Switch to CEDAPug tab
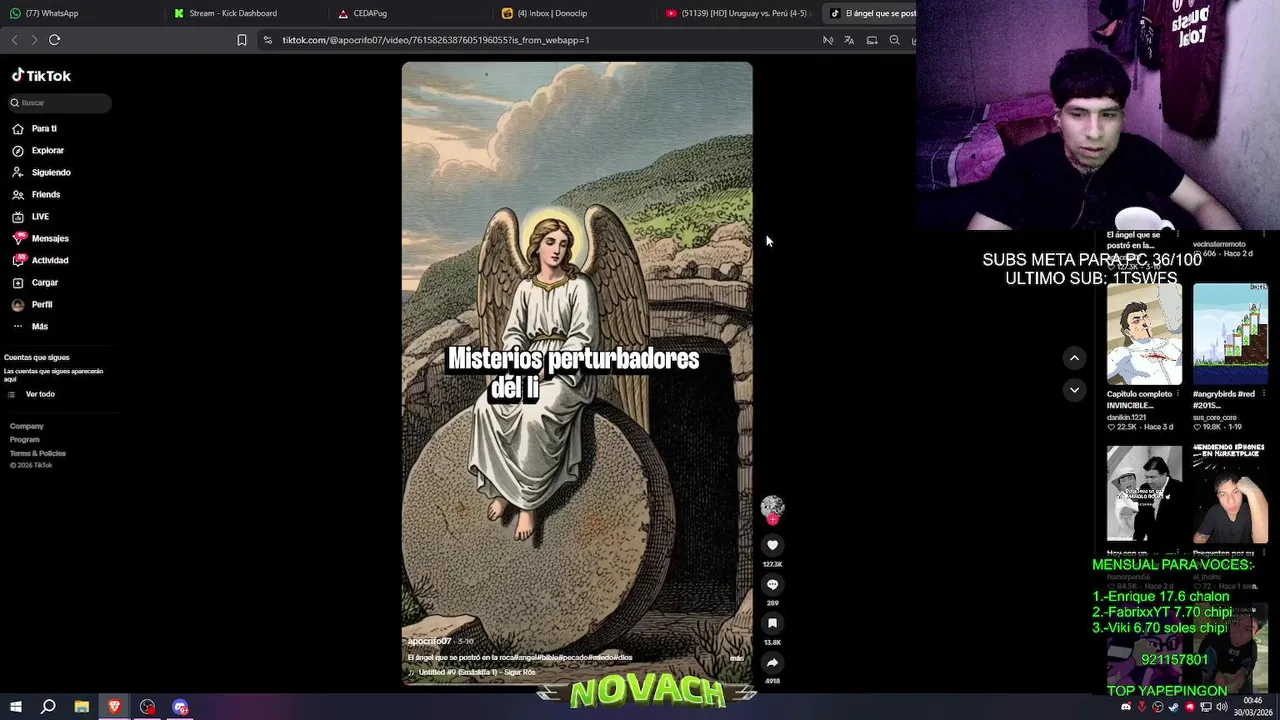The height and width of the screenshot is (720, 1280). click(x=410, y=13)
